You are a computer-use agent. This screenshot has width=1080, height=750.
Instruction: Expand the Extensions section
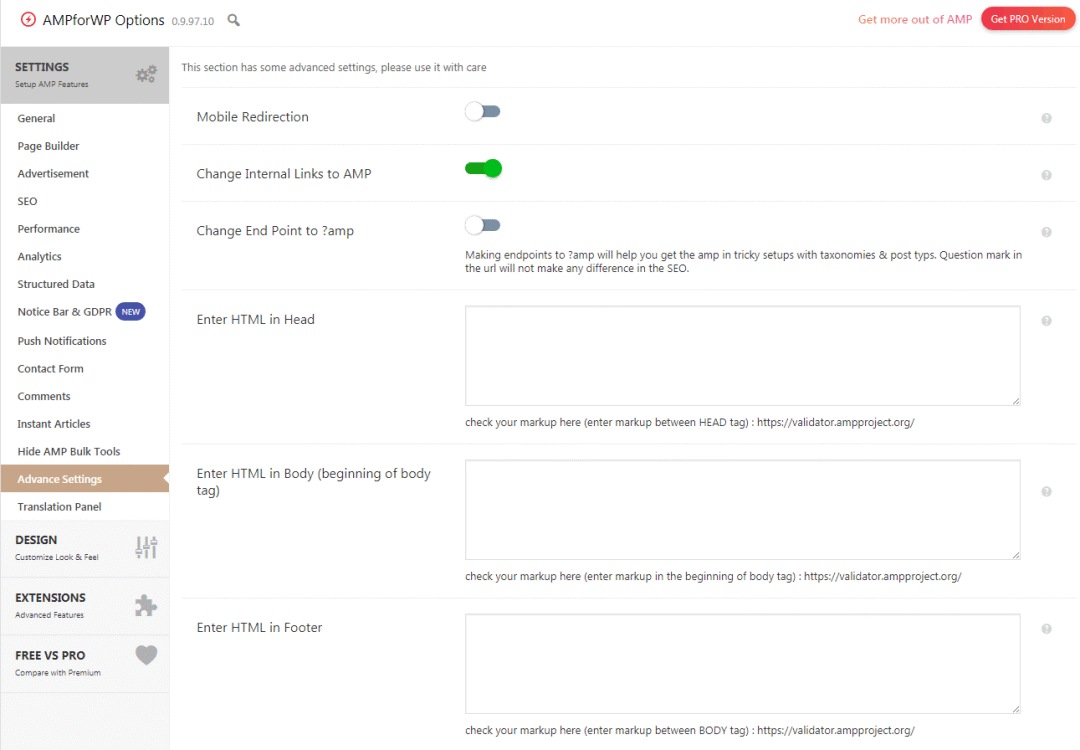pyautogui.click(x=85, y=606)
